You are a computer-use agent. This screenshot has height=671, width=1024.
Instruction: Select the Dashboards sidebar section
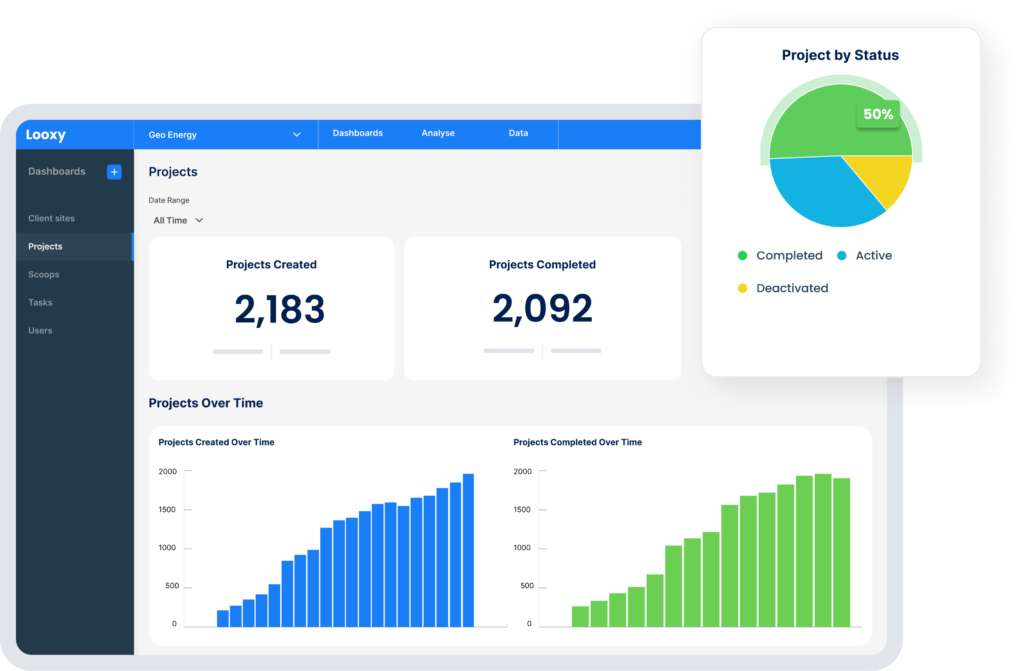(57, 171)
